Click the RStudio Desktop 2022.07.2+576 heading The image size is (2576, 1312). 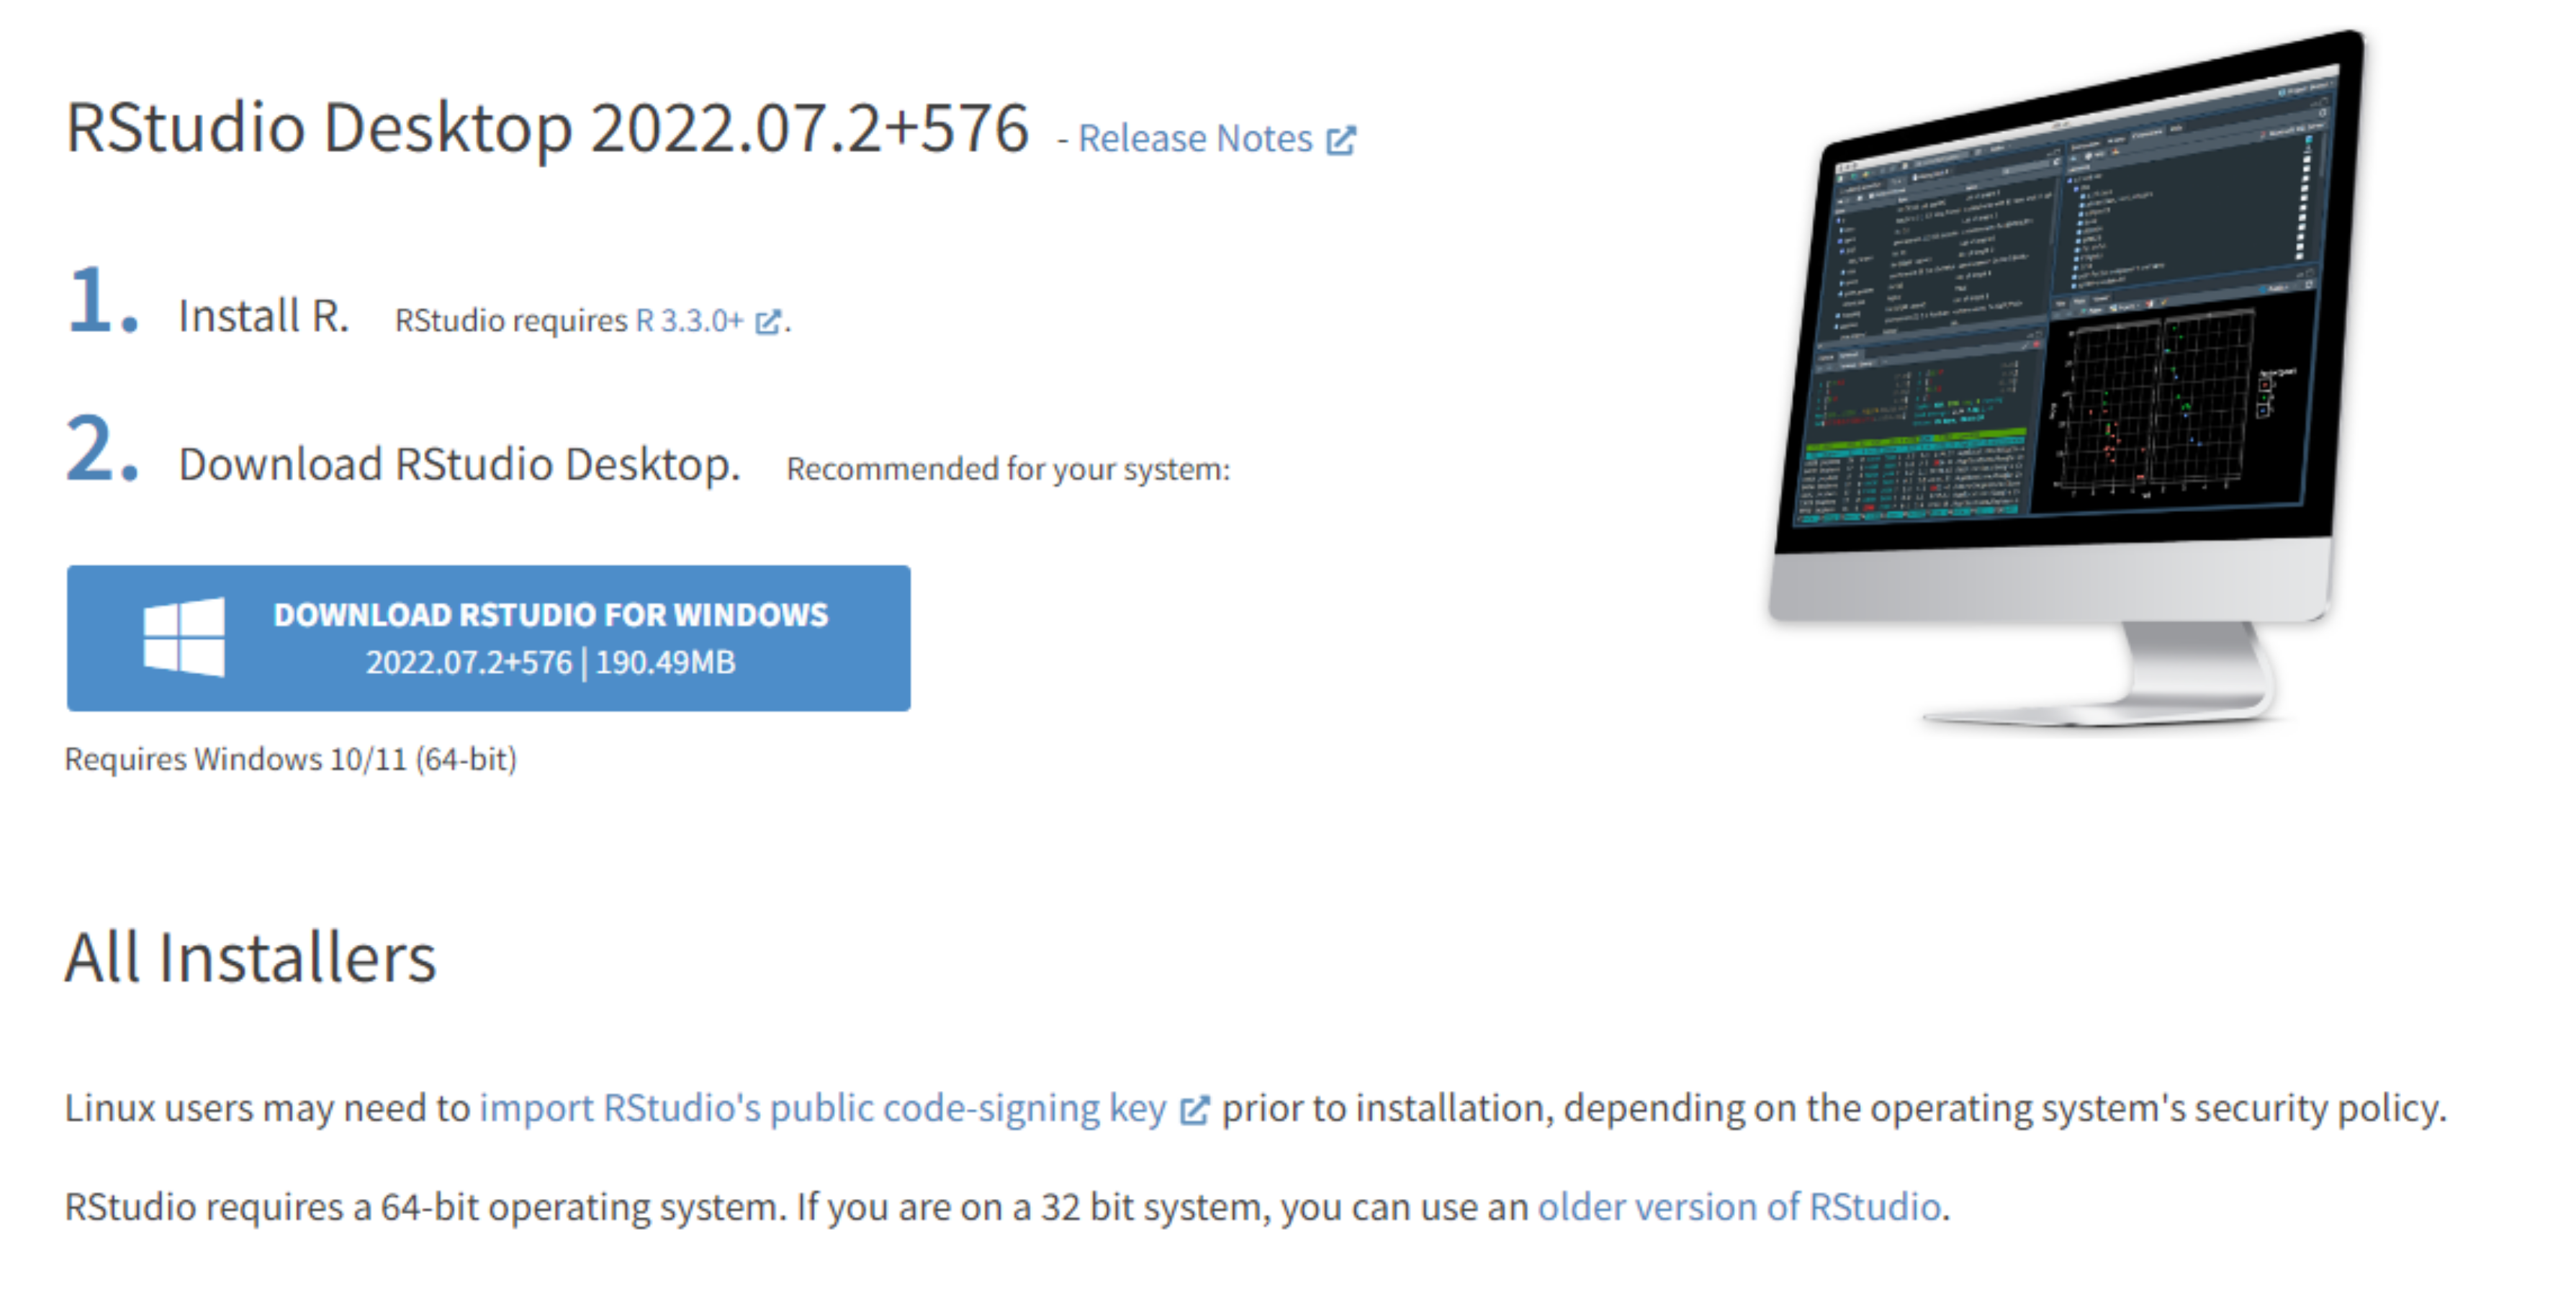tap(546, 128)
